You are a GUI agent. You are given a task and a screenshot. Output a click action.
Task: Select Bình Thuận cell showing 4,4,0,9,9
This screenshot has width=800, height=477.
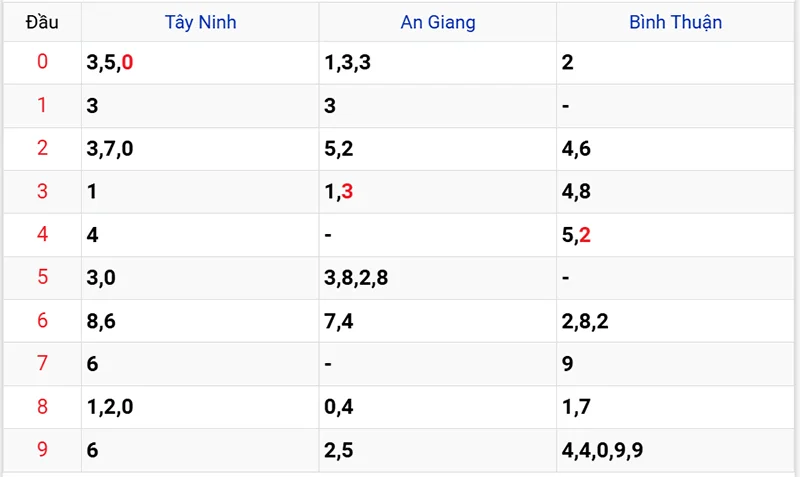602,450
